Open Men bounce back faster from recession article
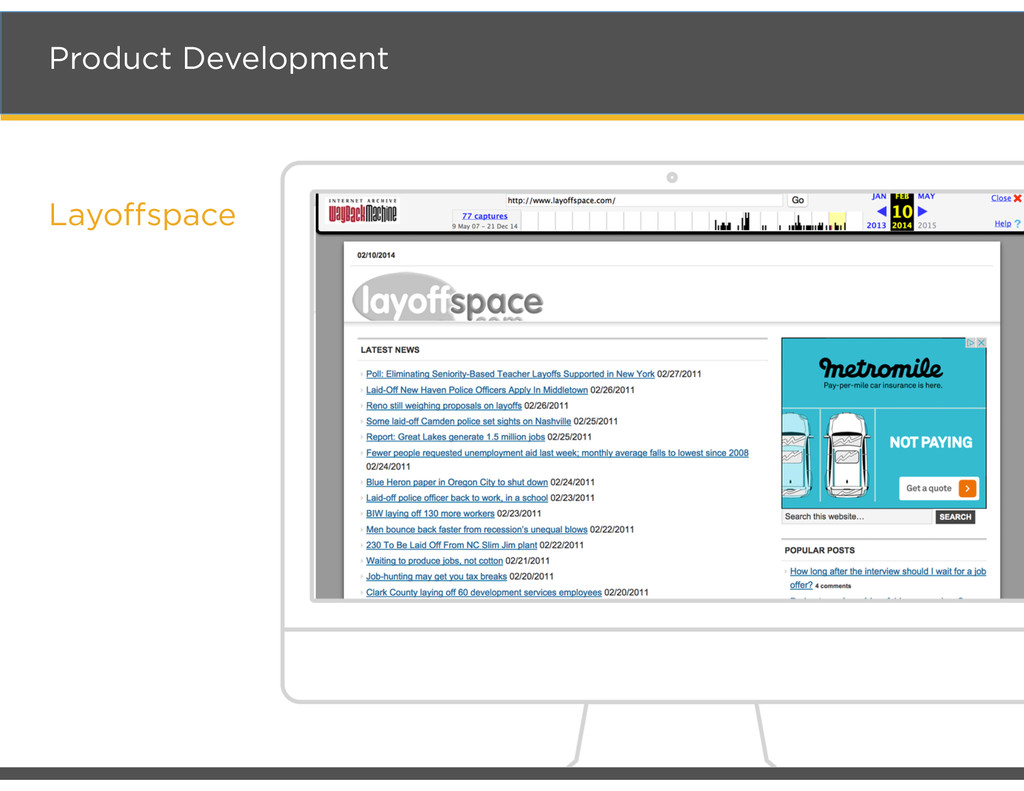 (x=476, y=530)
